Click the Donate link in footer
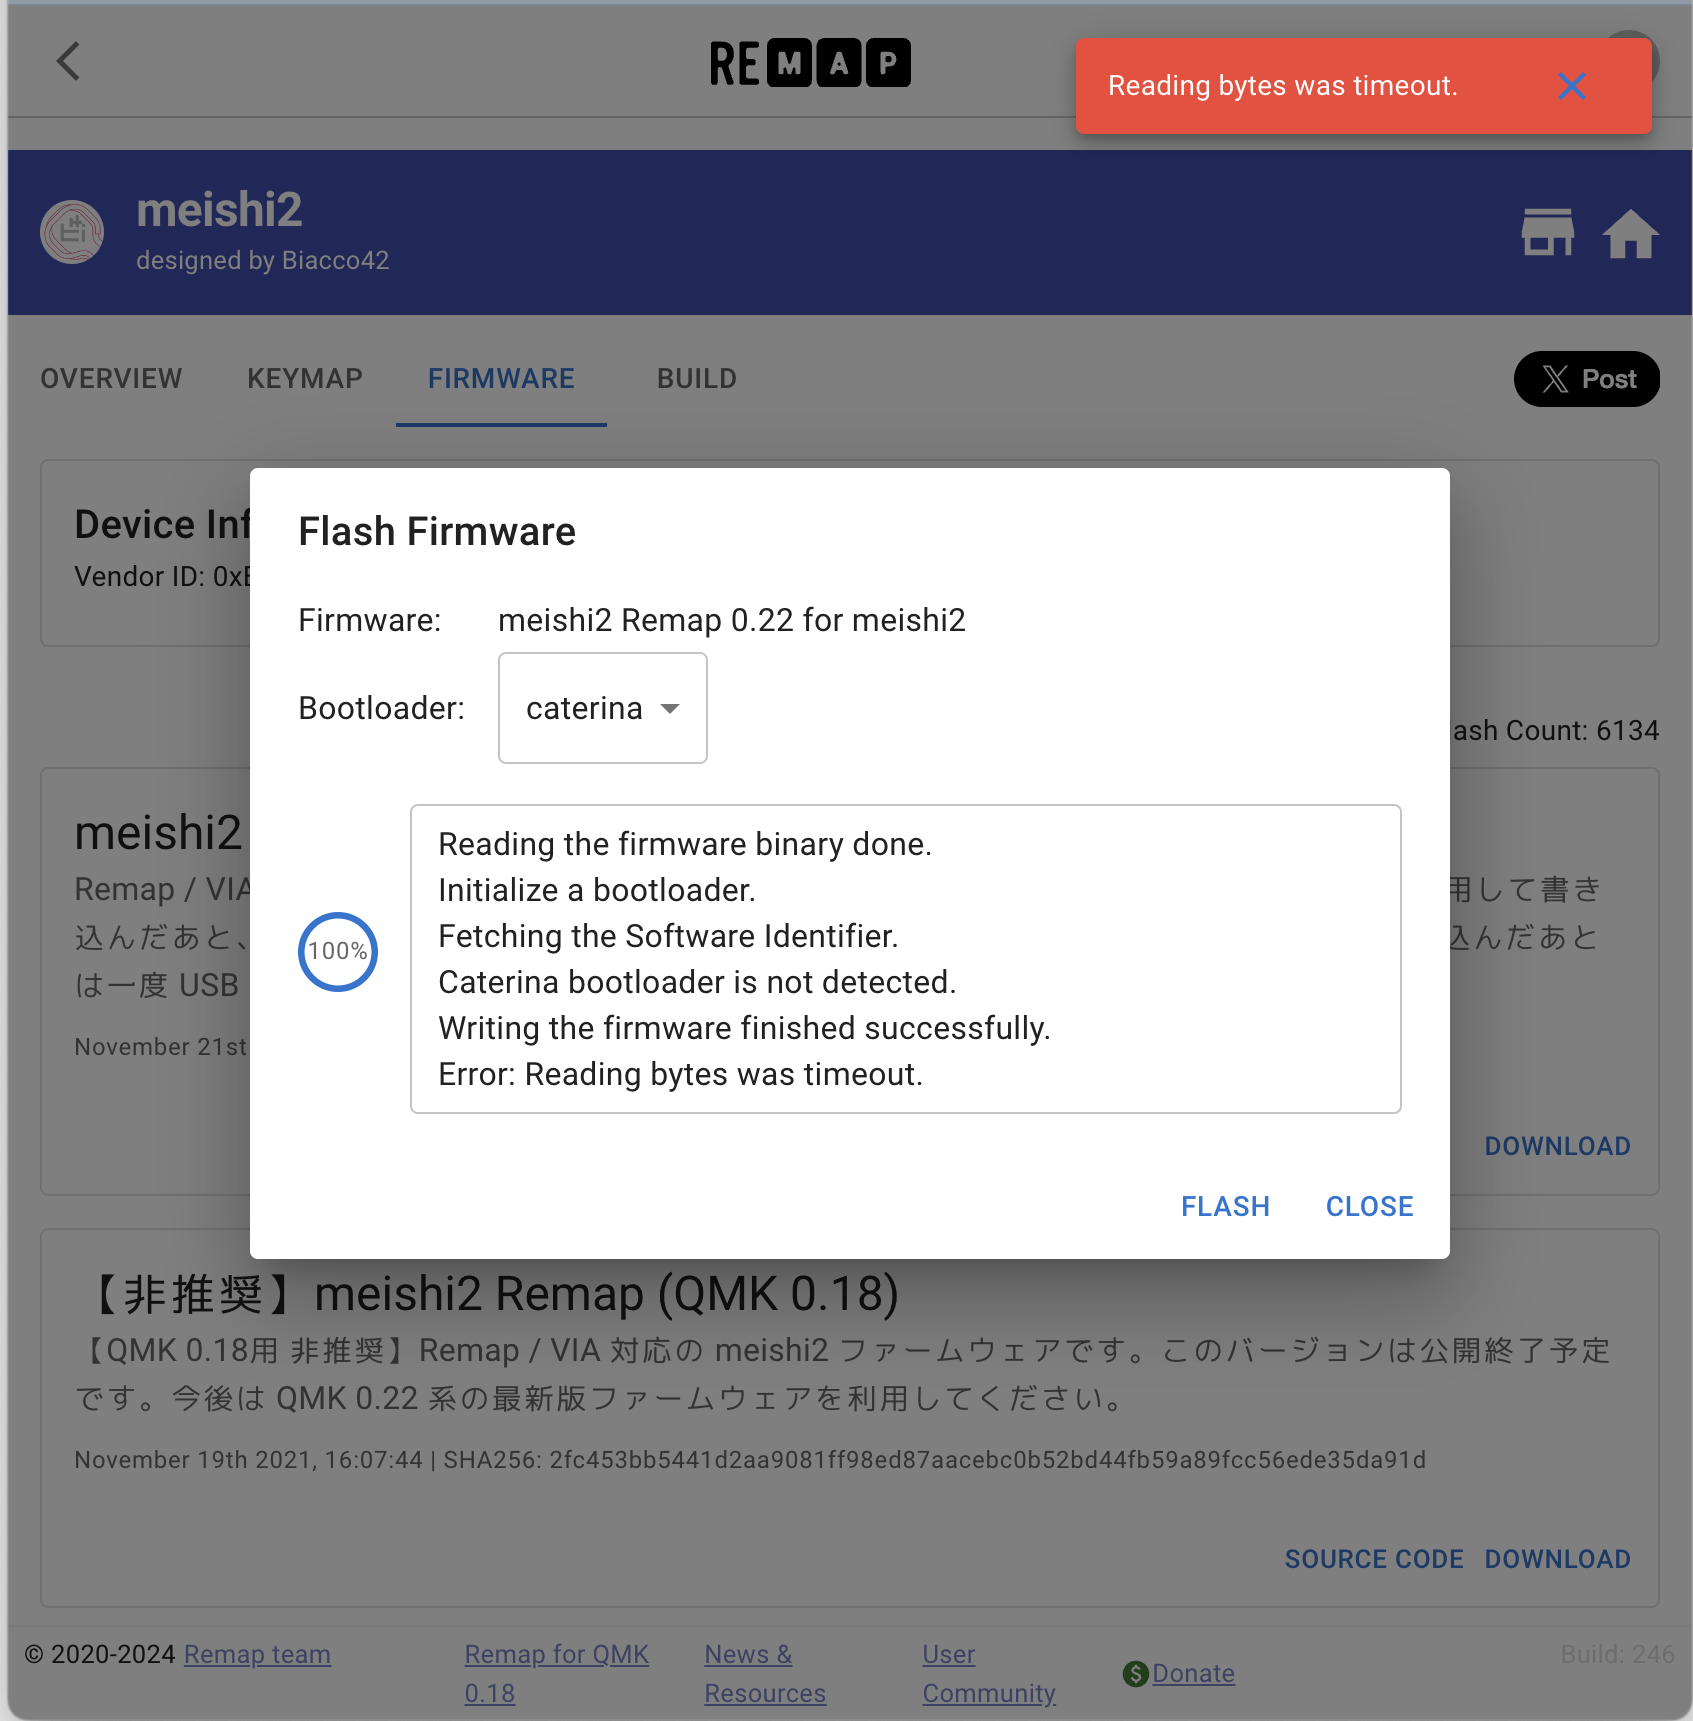The image size is (1693, 1721). [1193, 1673]
